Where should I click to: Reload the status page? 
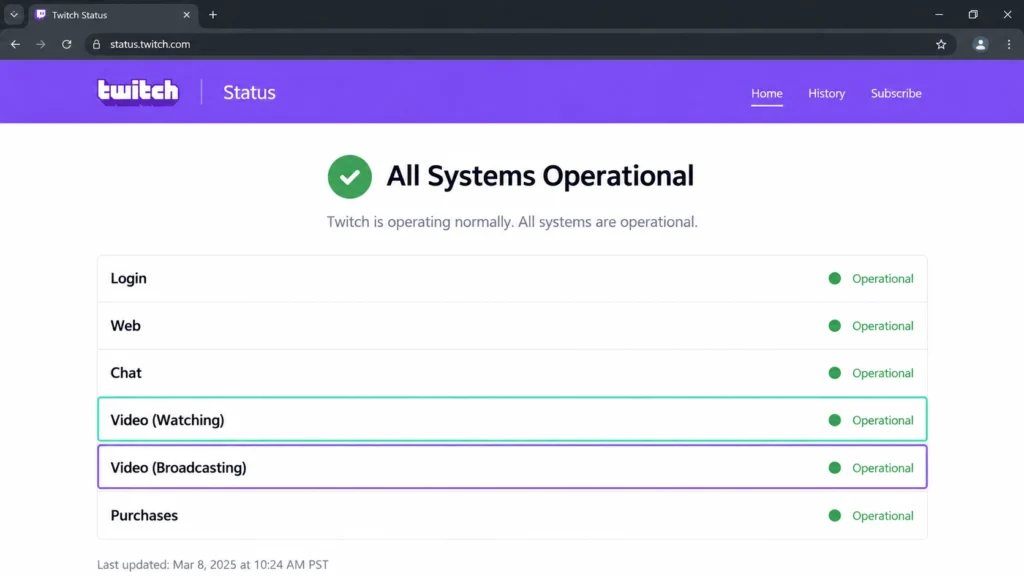tap(67, 44)
